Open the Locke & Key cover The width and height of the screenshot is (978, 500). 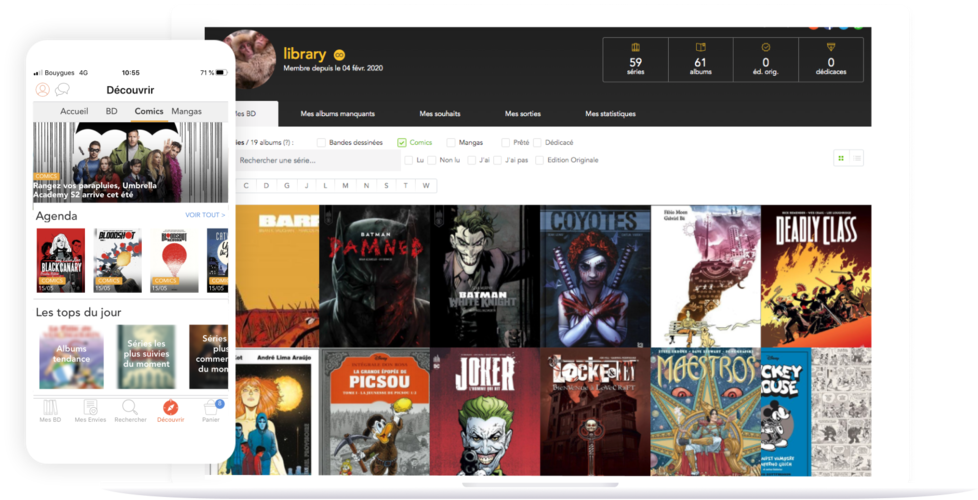pos(595,412)
